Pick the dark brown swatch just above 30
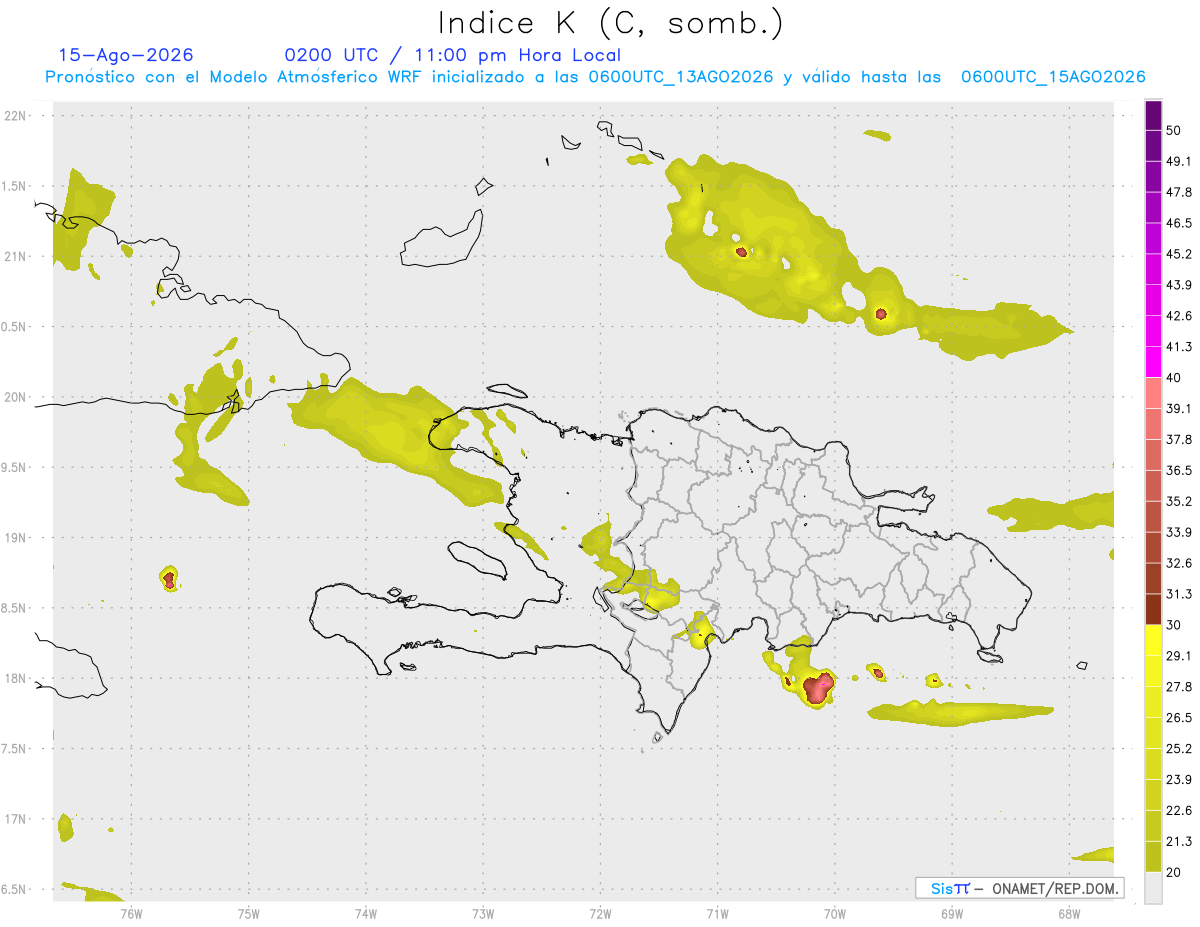 click(x=1153, y=609)
